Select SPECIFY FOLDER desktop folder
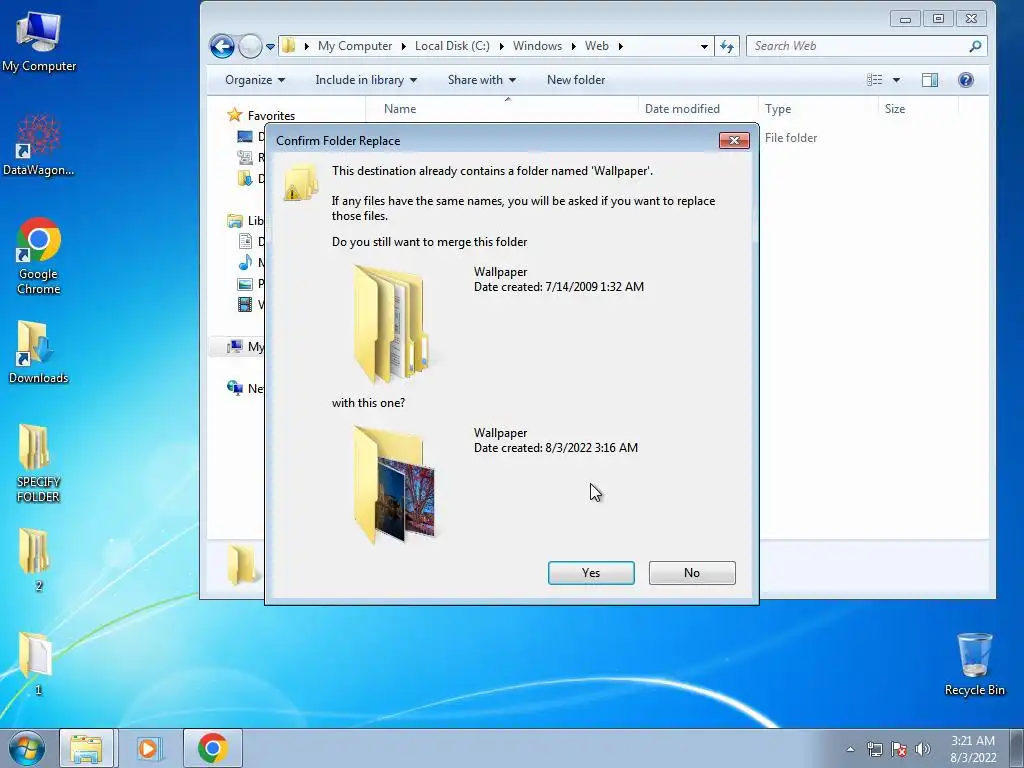Viewport: 1024px width, 768px height. coord(38,463)
